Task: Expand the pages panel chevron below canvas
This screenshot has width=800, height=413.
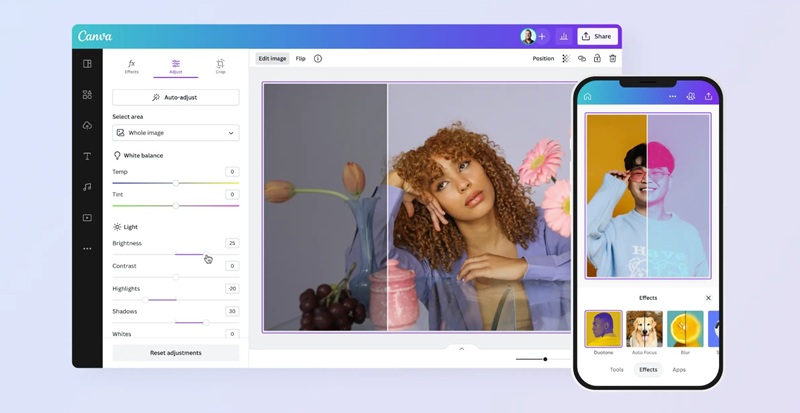Action: point(462,349)
